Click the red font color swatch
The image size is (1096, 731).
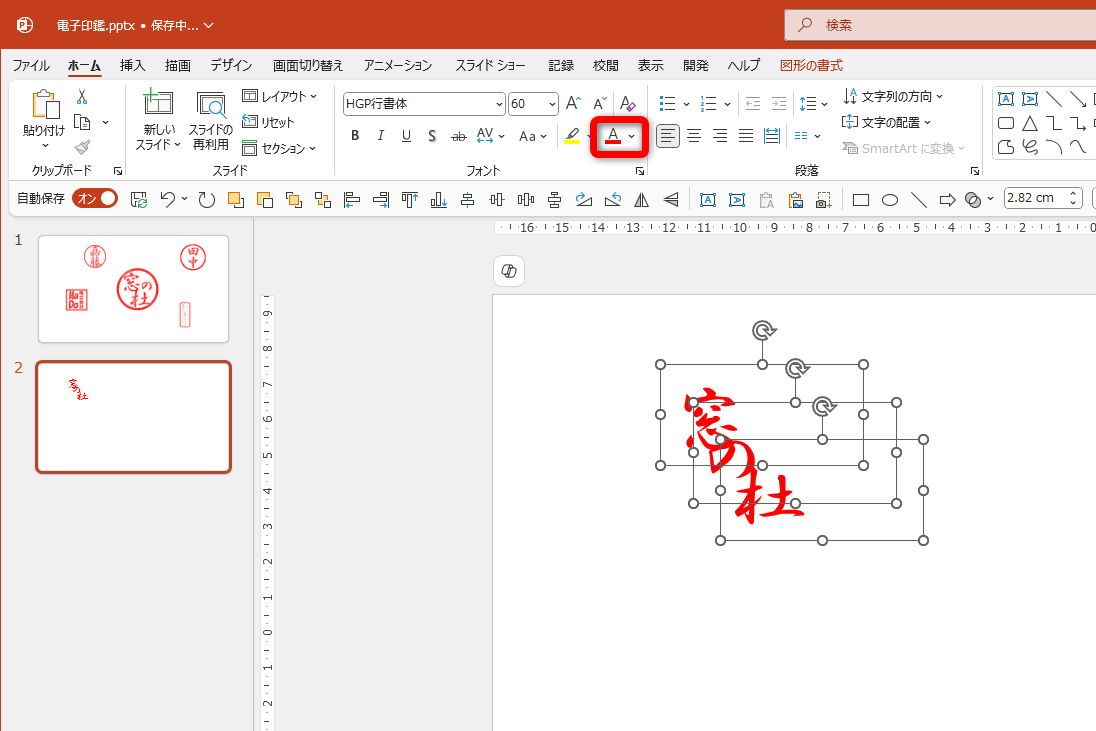point(613,136)
